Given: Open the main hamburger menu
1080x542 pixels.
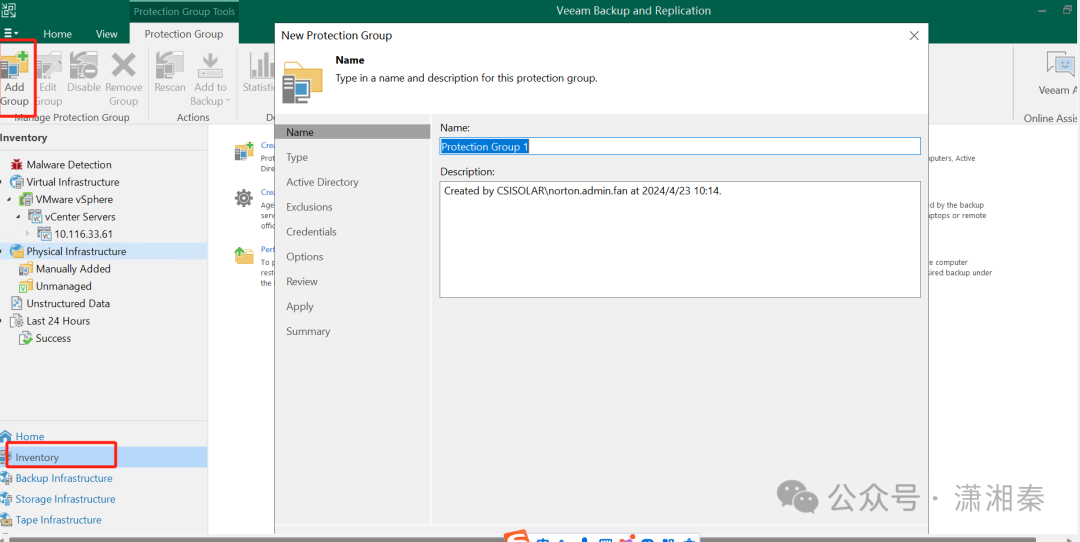Looking at the screenshot, I should point(11,33).
